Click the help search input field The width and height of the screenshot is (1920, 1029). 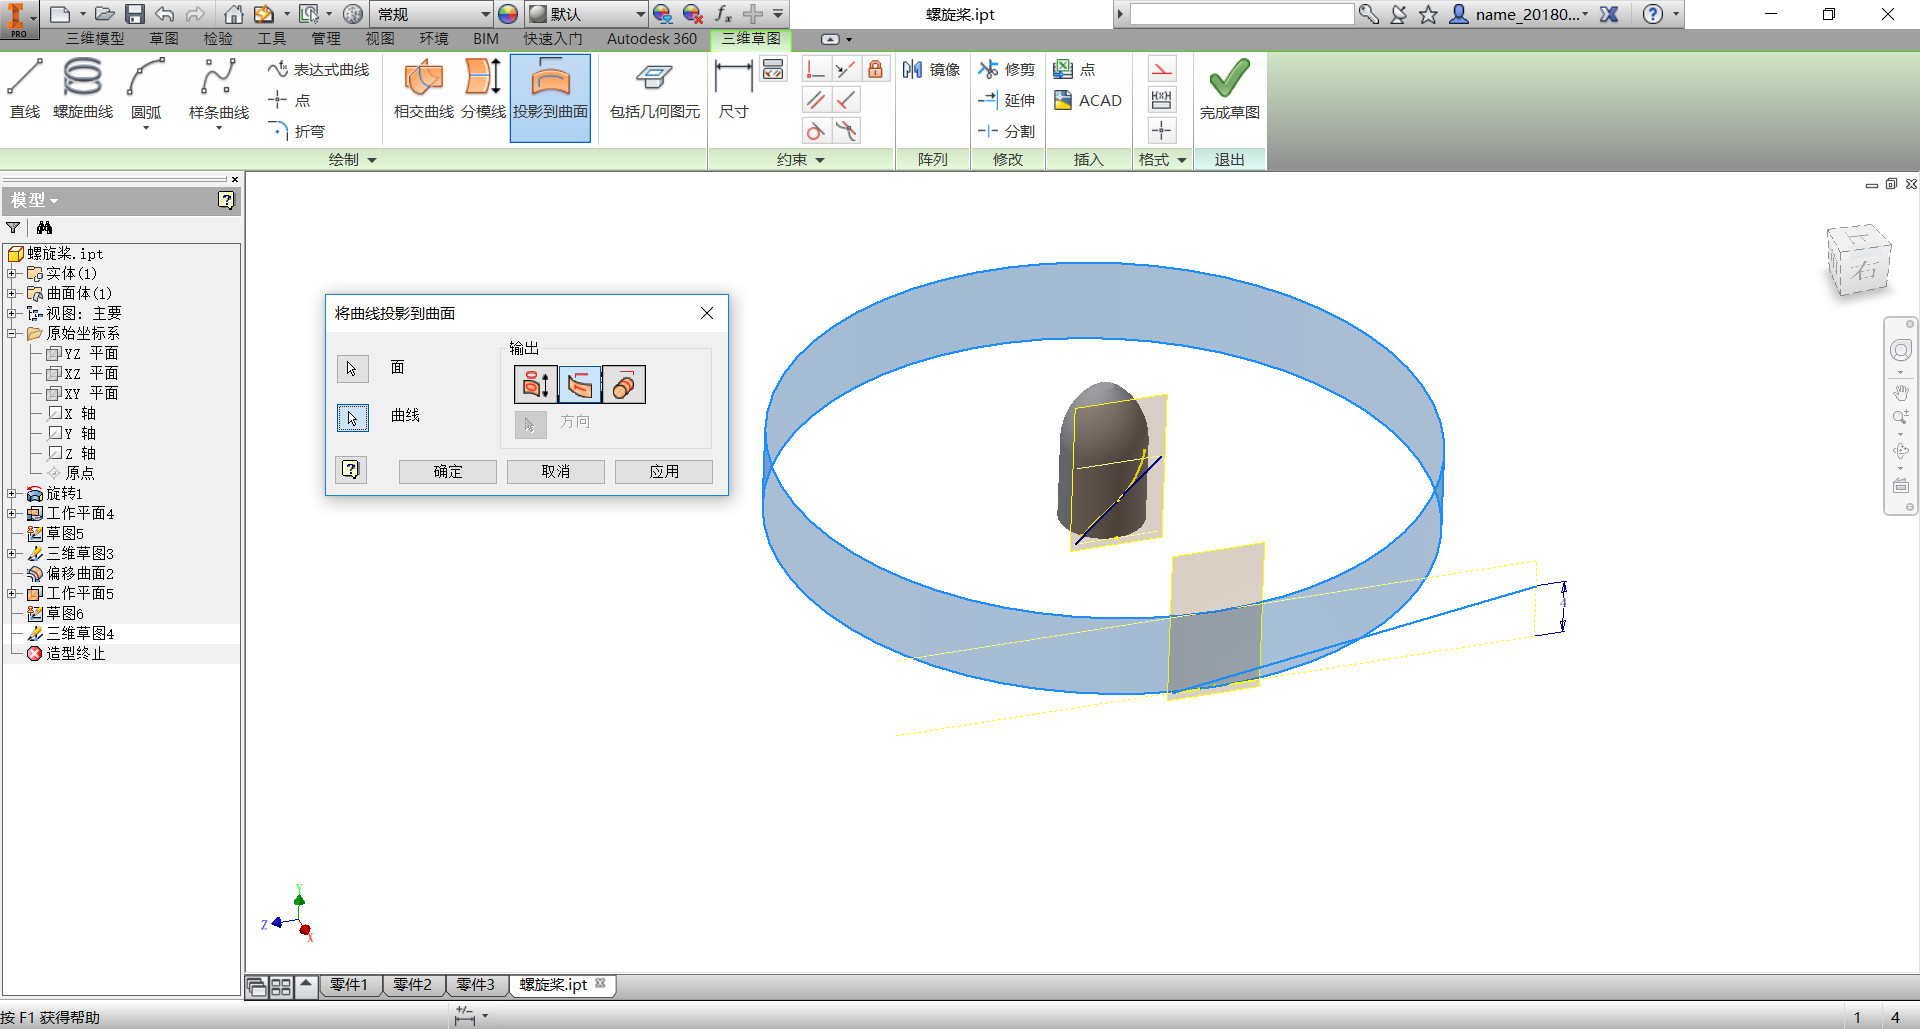[1242, 14]
